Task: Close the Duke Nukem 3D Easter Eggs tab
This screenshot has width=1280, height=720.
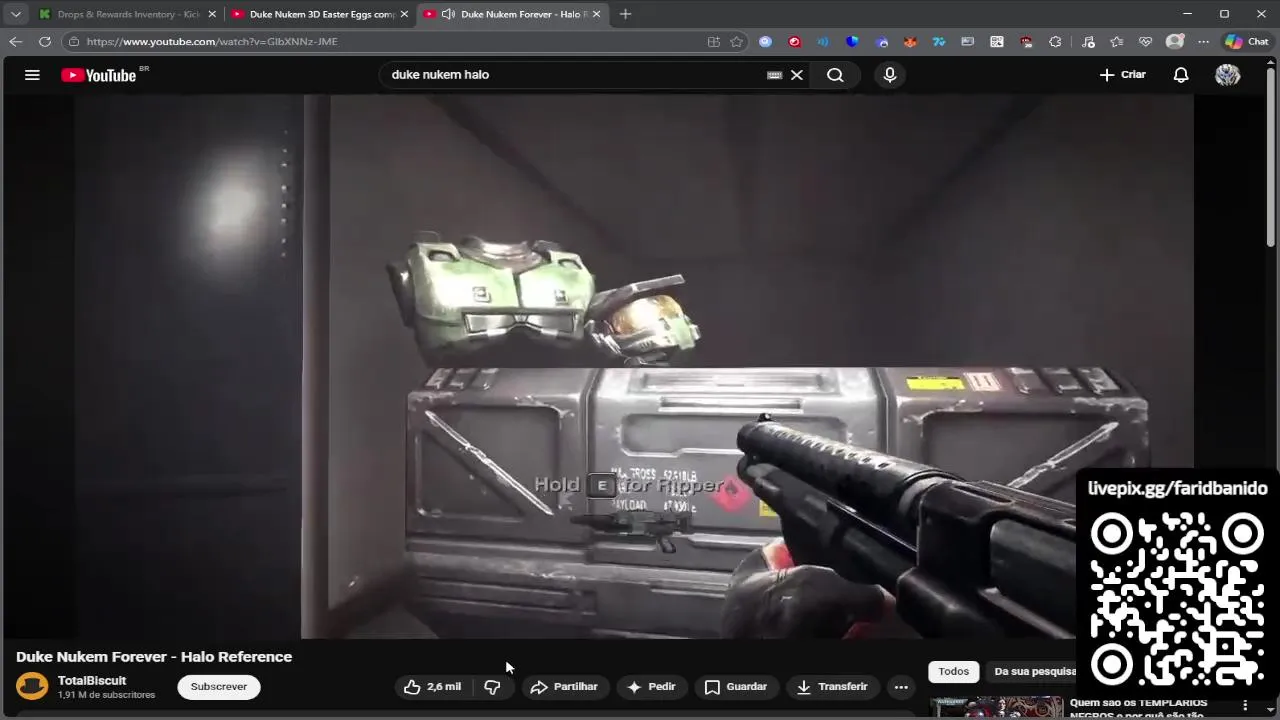Action: (404, 14)
